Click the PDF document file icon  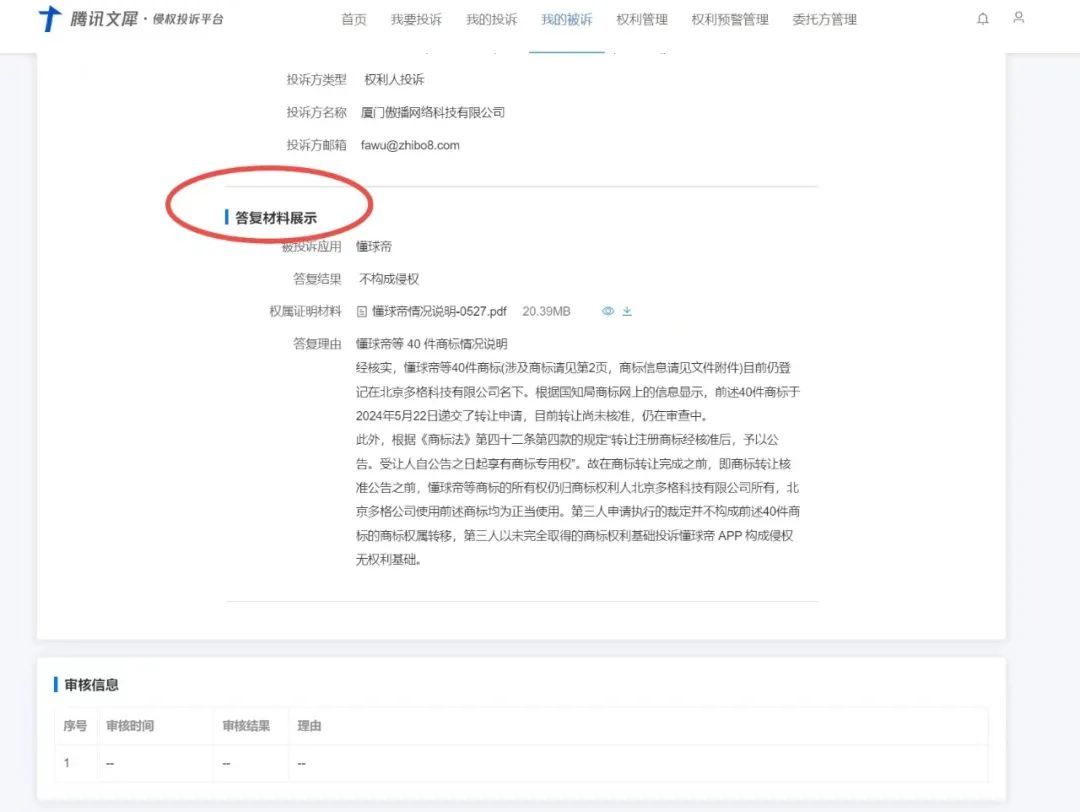362,312
